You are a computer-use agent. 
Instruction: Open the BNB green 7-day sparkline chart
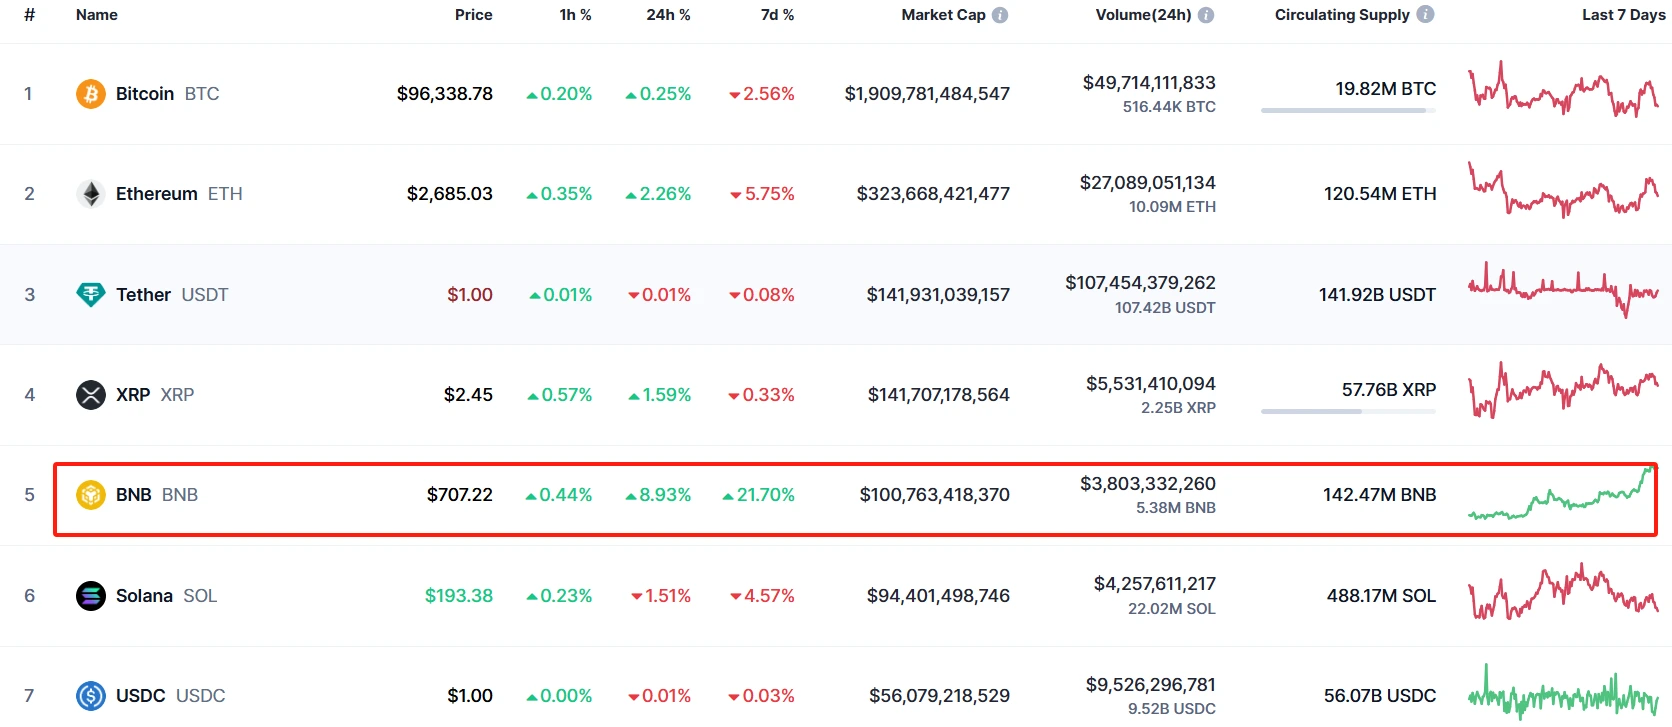(x=1563, y=492)
